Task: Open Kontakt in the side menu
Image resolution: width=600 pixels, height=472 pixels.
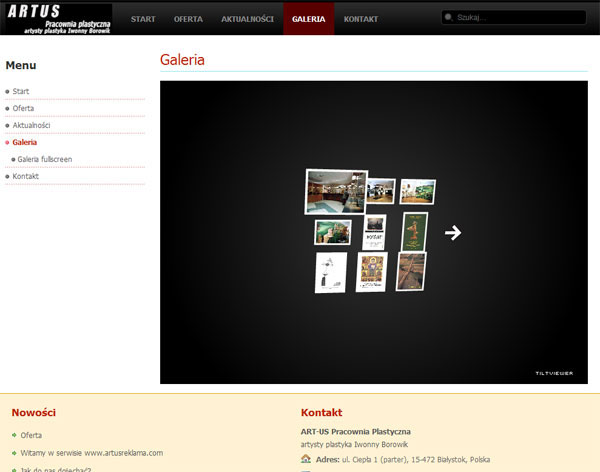Action: 26,176
